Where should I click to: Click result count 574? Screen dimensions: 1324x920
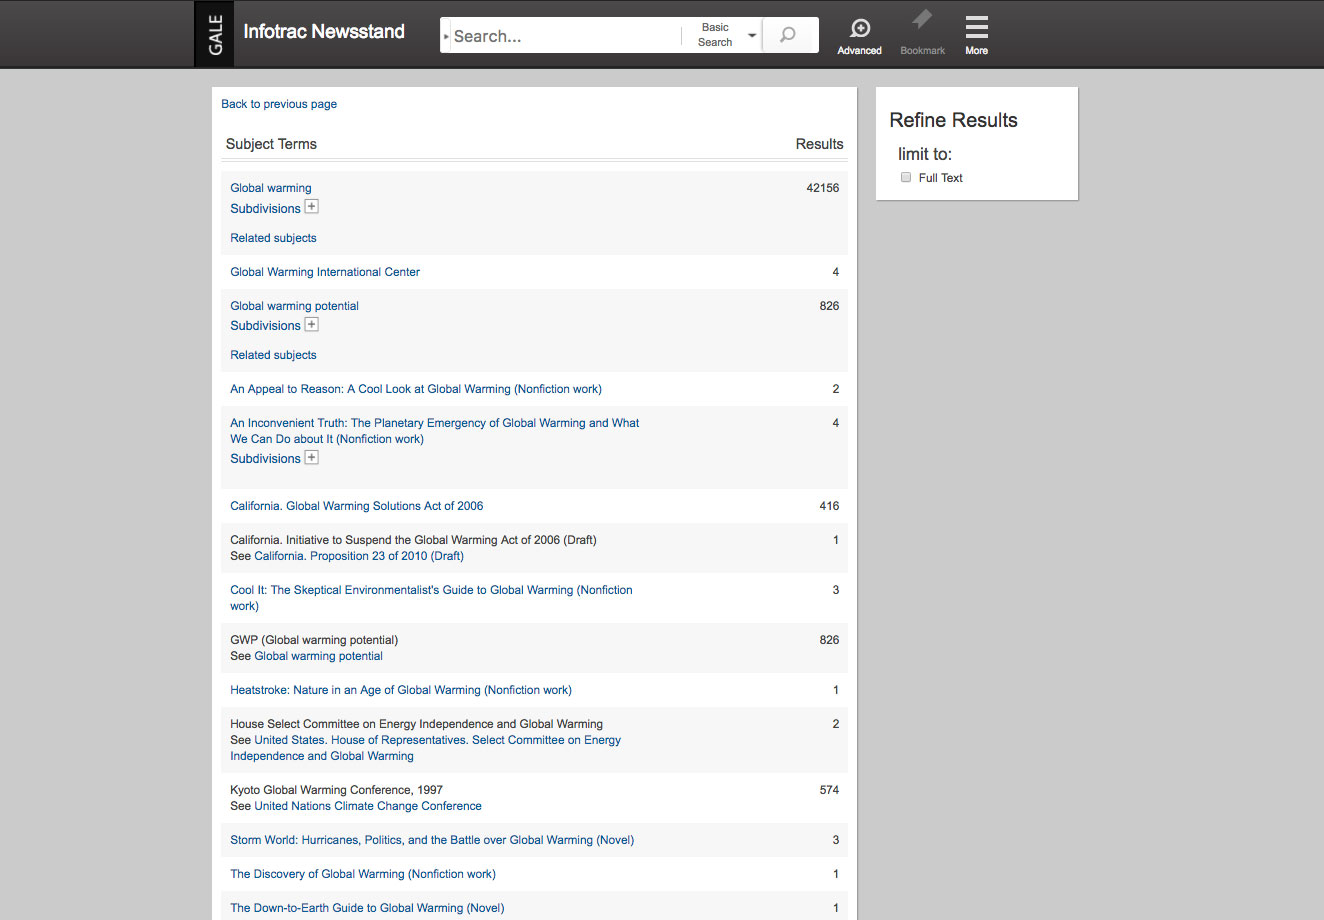tap(829, 790)
